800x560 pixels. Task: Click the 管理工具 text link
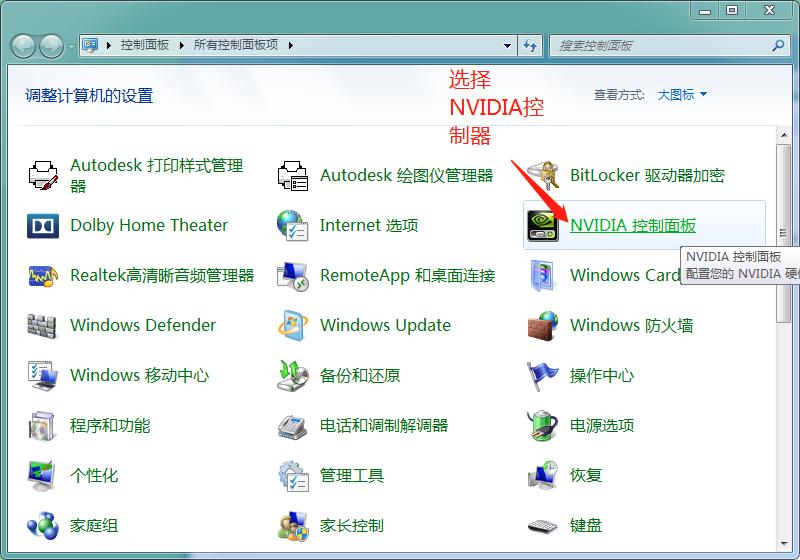[352, 475]
